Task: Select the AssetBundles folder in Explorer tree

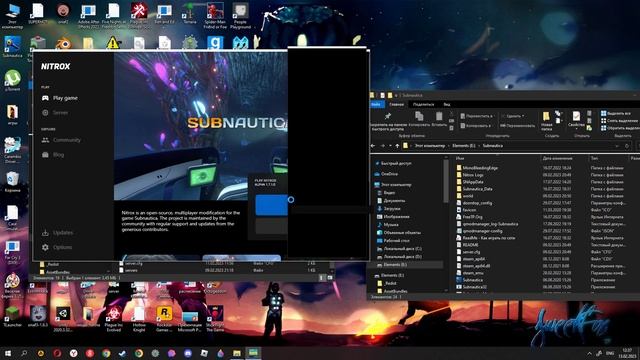Action: (396, 291)
